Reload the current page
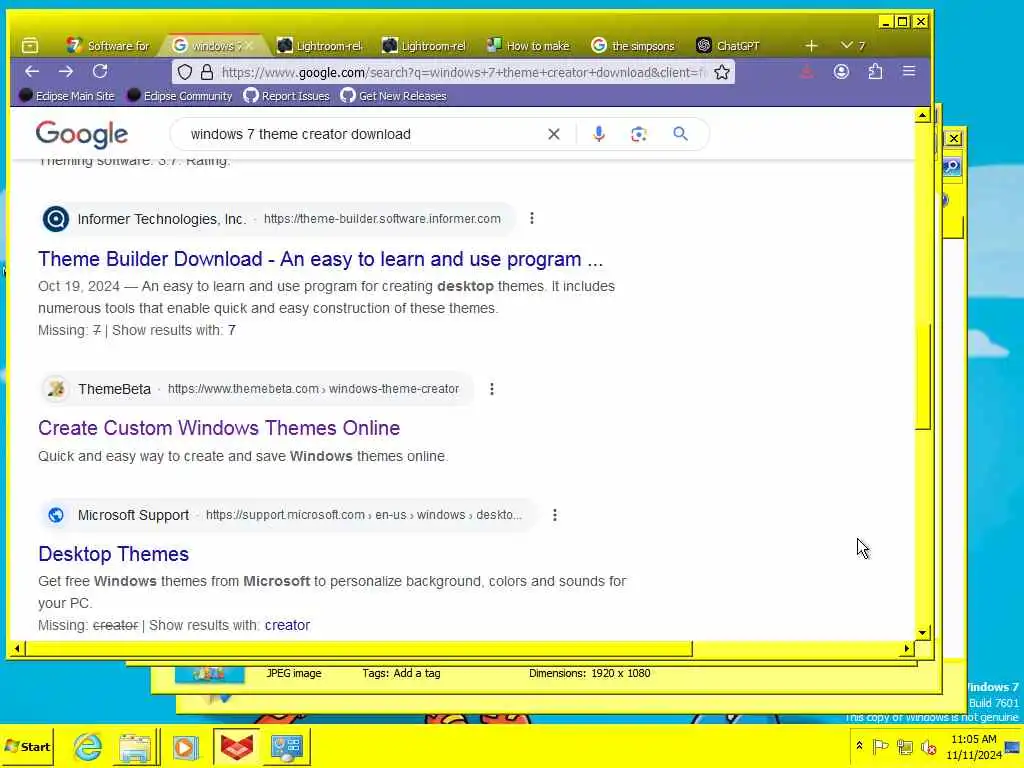 click(100, 71)
